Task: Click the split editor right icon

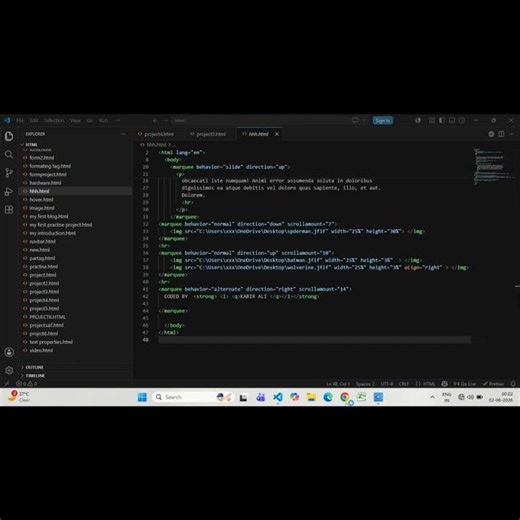Action: 501,134
